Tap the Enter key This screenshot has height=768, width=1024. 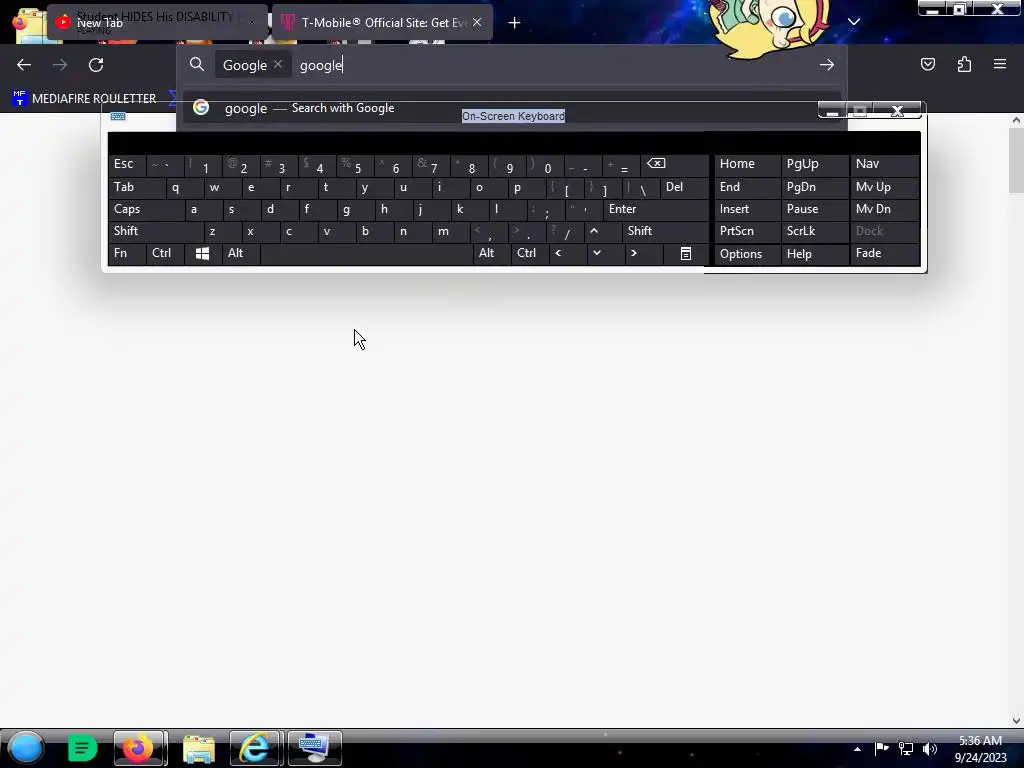(656, 209)
